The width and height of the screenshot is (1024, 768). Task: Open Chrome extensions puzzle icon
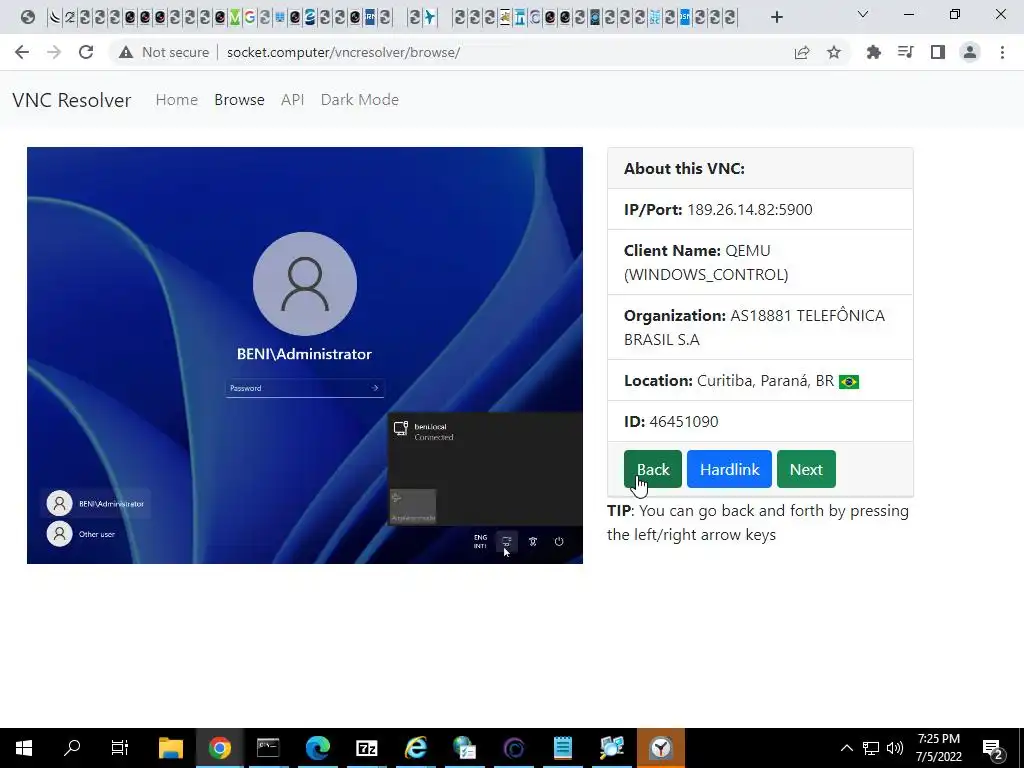point(874,52)
